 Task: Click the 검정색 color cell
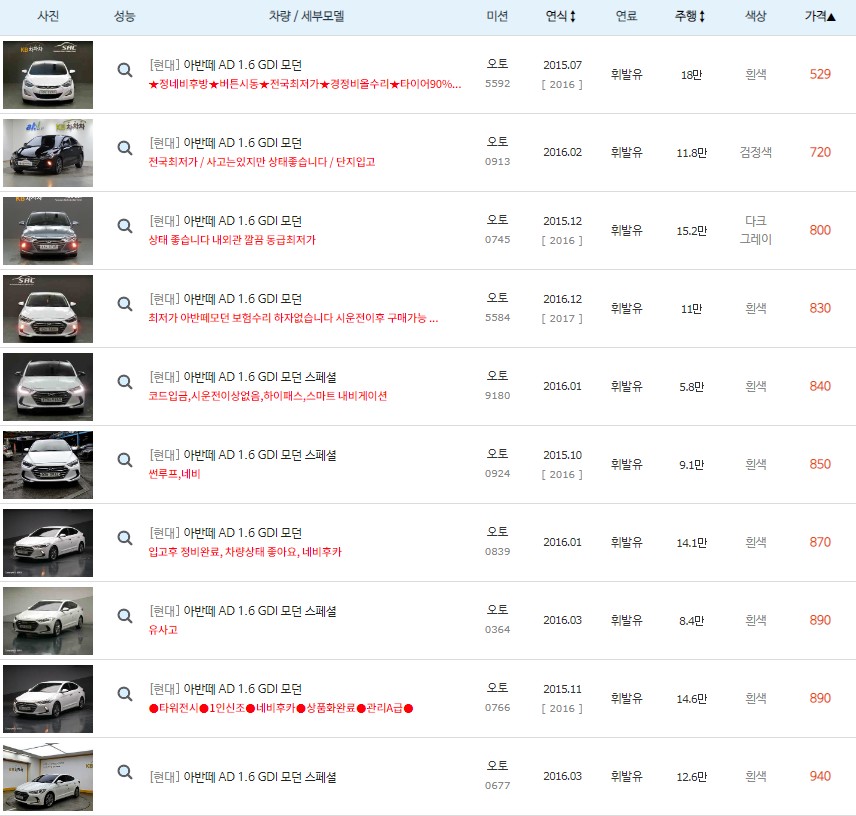point(756,152)
